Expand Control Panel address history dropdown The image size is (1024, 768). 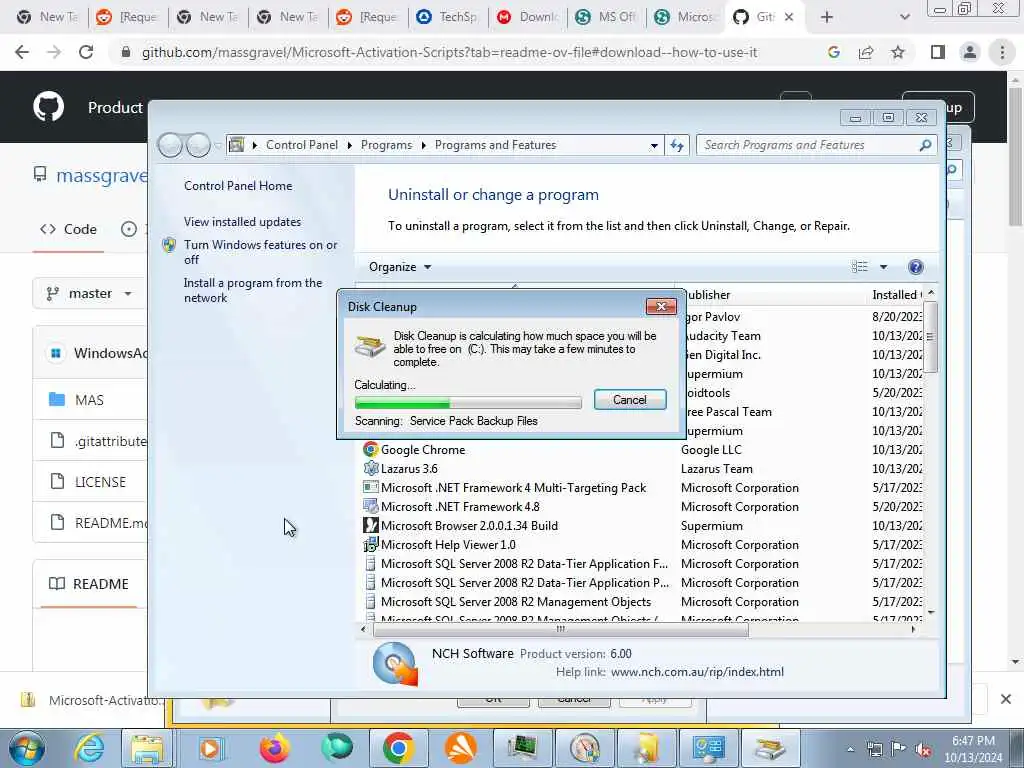[654, 145]
